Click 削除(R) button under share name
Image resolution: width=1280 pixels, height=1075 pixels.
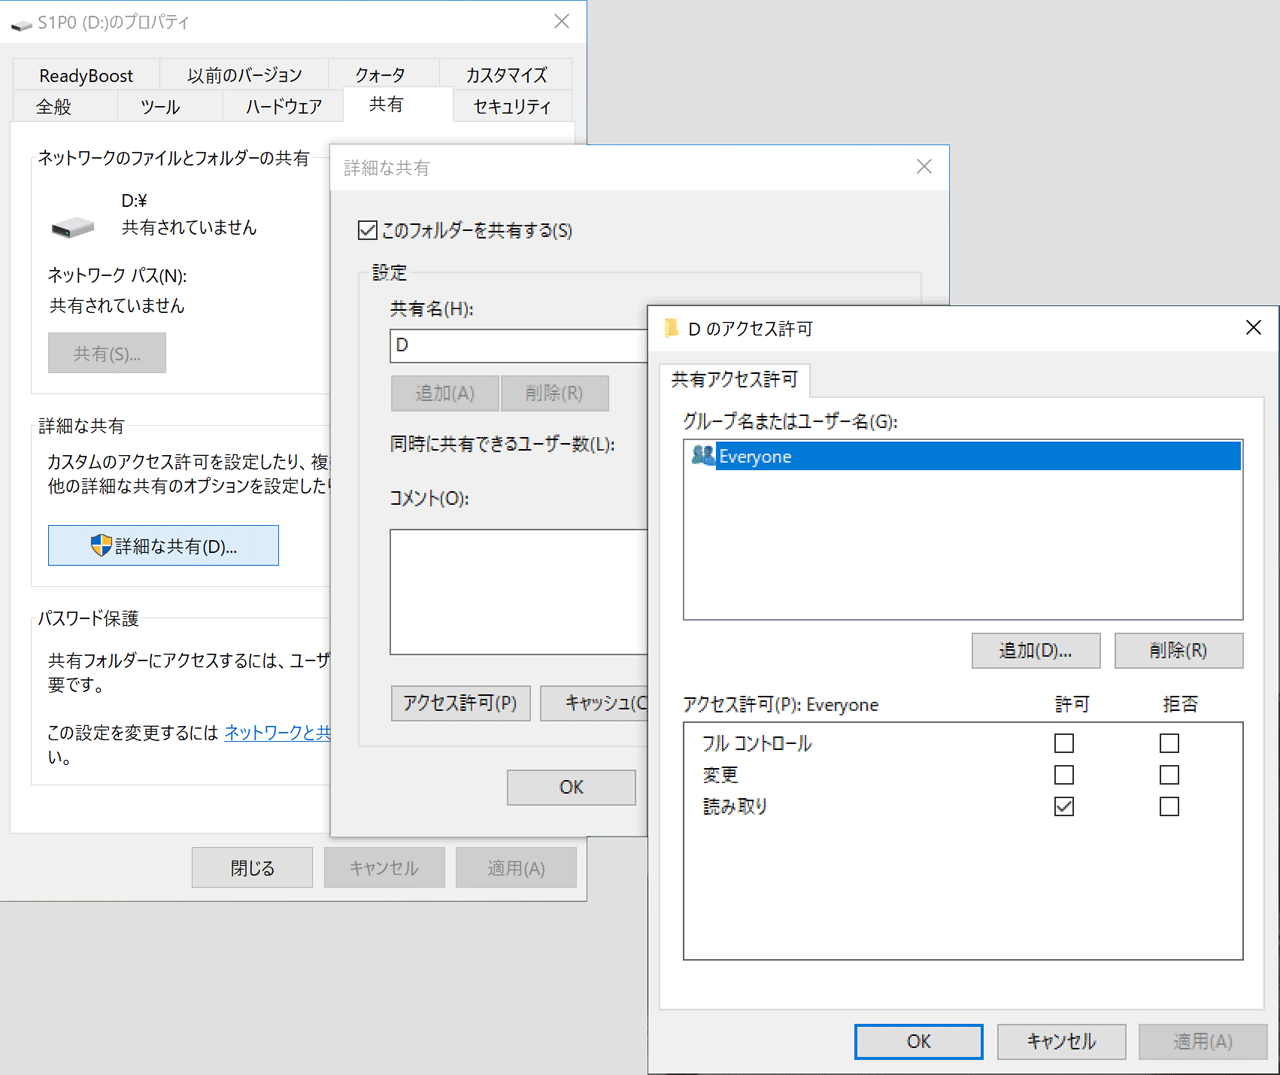(x=555, y=393)
